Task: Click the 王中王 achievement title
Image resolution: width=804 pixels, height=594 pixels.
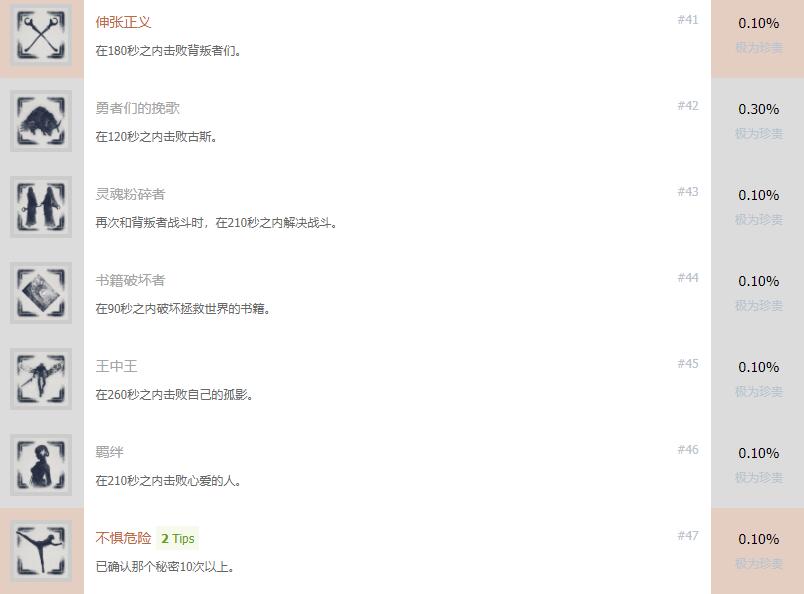Action: [116, 366]
